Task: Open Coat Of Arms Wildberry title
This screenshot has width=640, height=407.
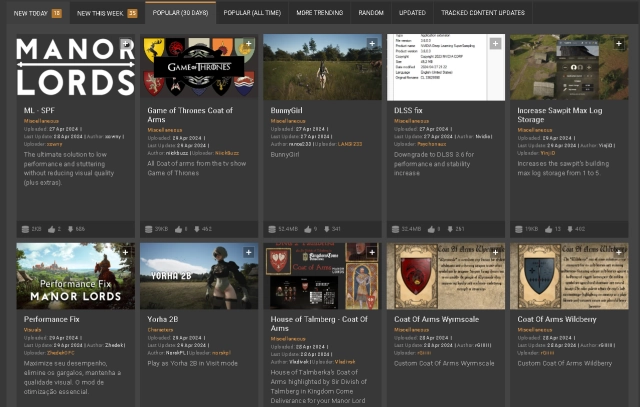Action: click(557, 319)
